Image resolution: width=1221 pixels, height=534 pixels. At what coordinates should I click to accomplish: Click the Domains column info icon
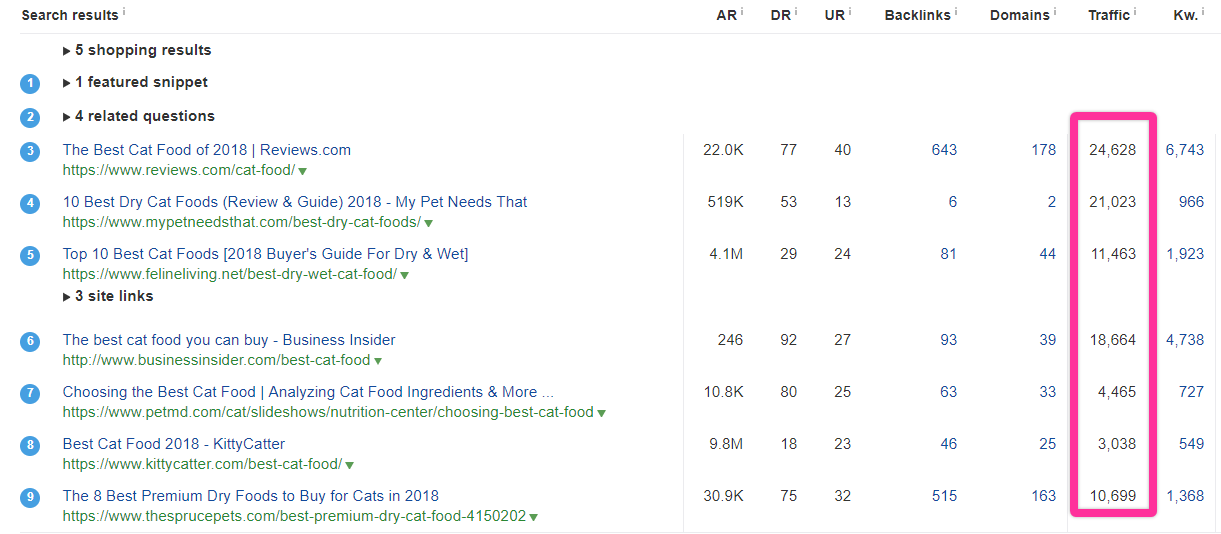click(1055, 11)
